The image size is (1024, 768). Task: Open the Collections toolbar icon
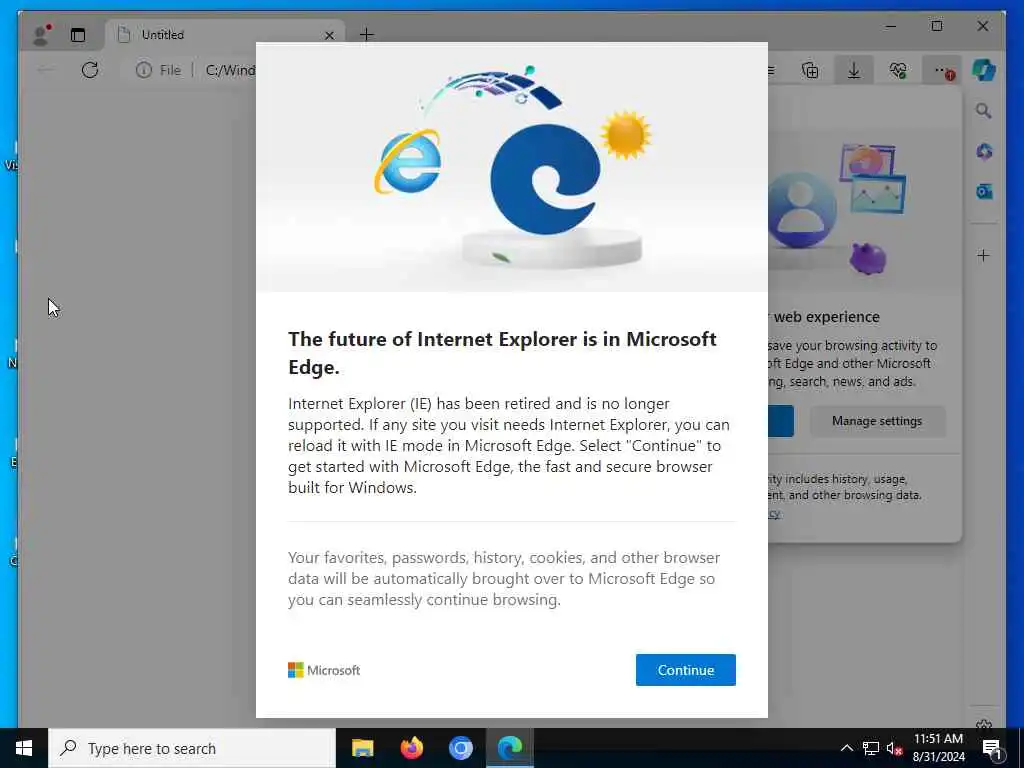[x=810, y=70]
